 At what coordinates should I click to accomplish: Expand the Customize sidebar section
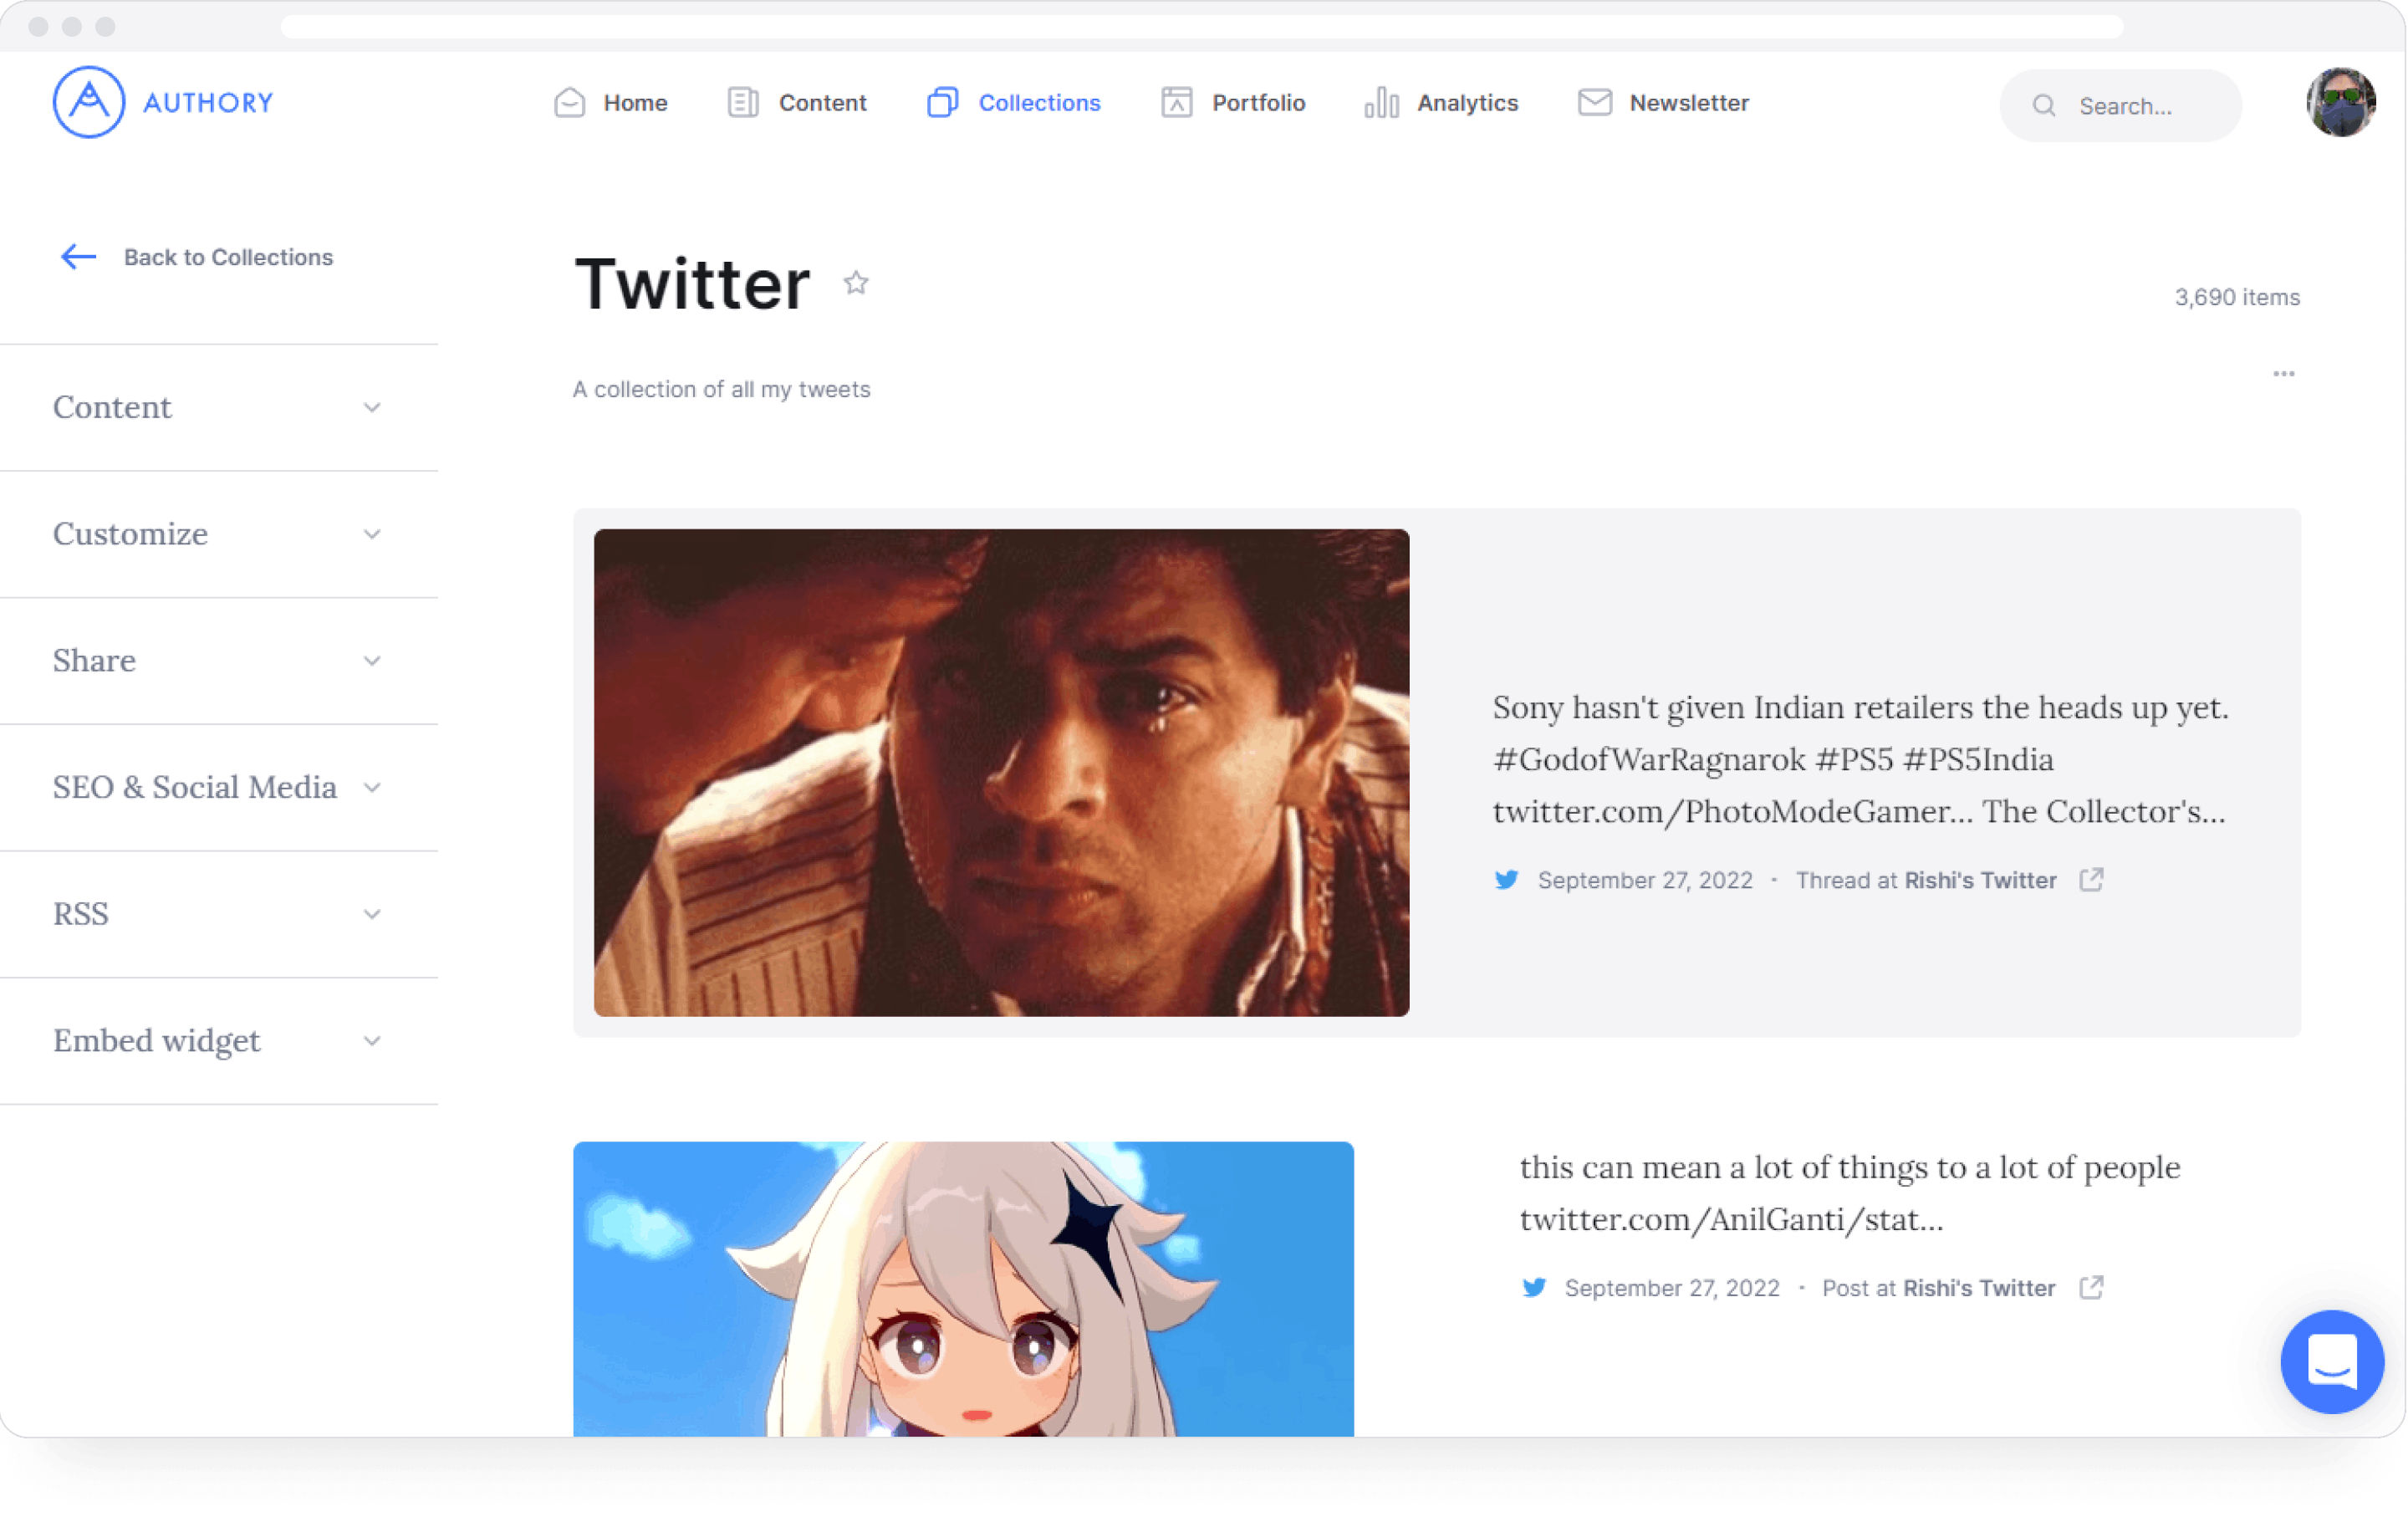click(x=219, y=534)
